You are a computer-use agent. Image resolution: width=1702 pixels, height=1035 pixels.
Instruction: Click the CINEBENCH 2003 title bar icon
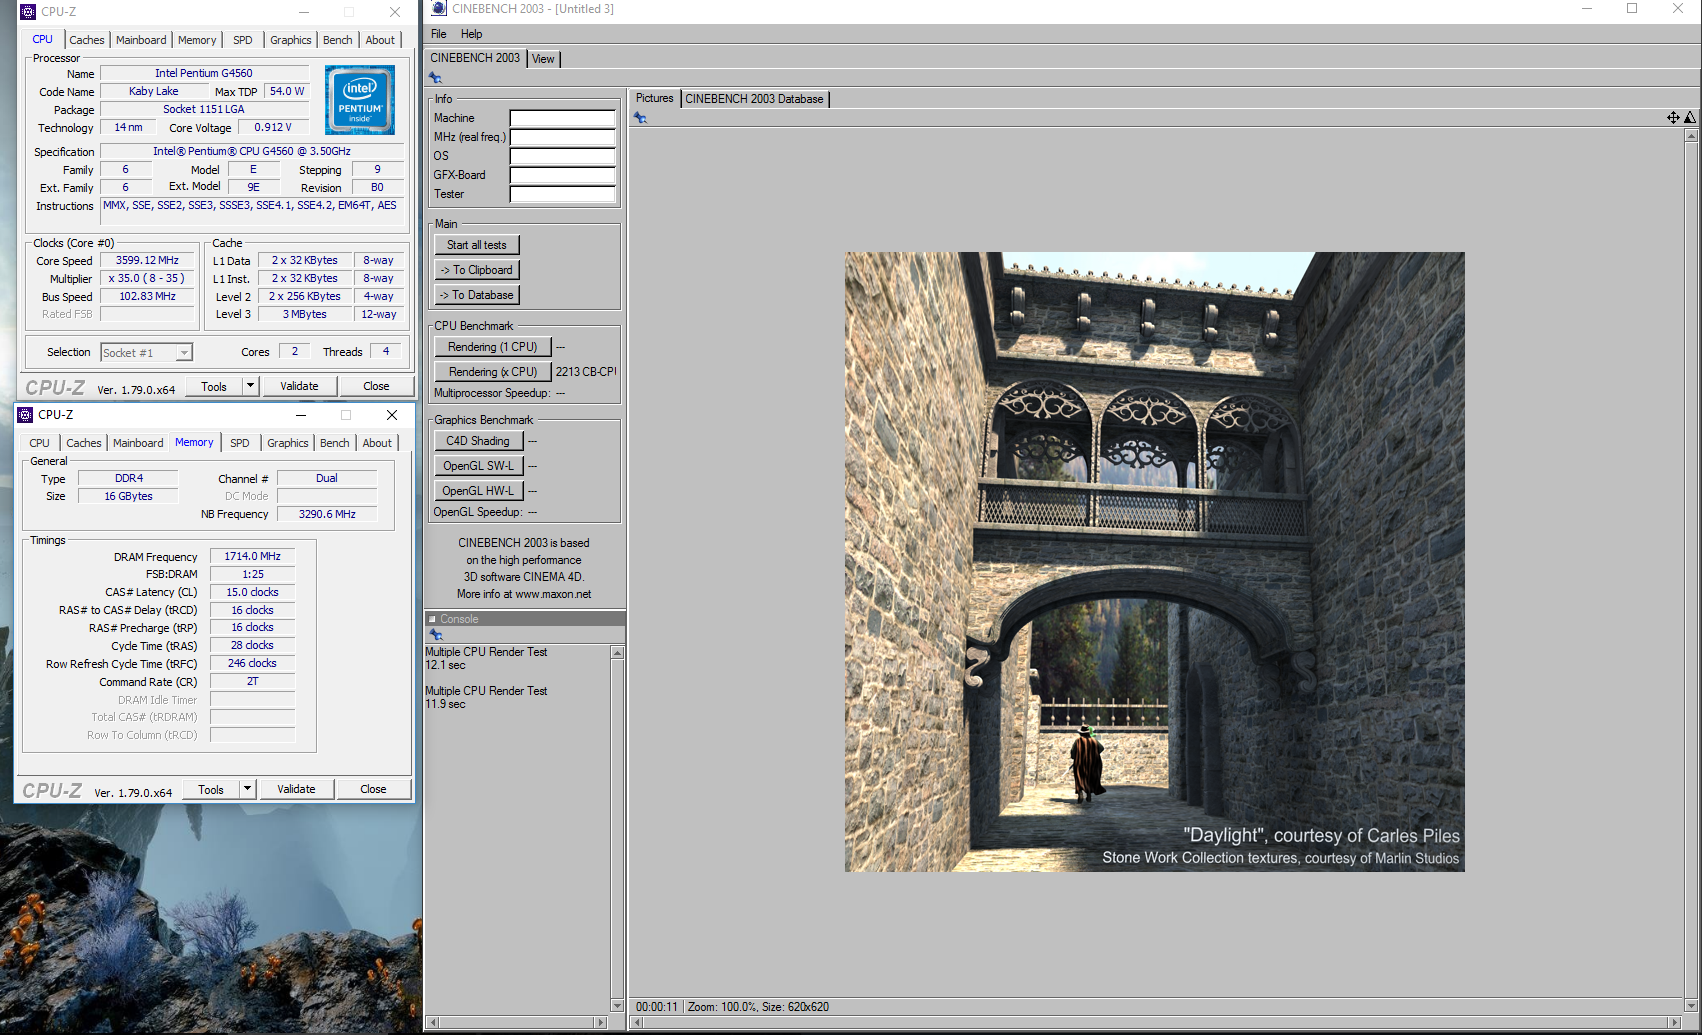click(x=438, y=9)
